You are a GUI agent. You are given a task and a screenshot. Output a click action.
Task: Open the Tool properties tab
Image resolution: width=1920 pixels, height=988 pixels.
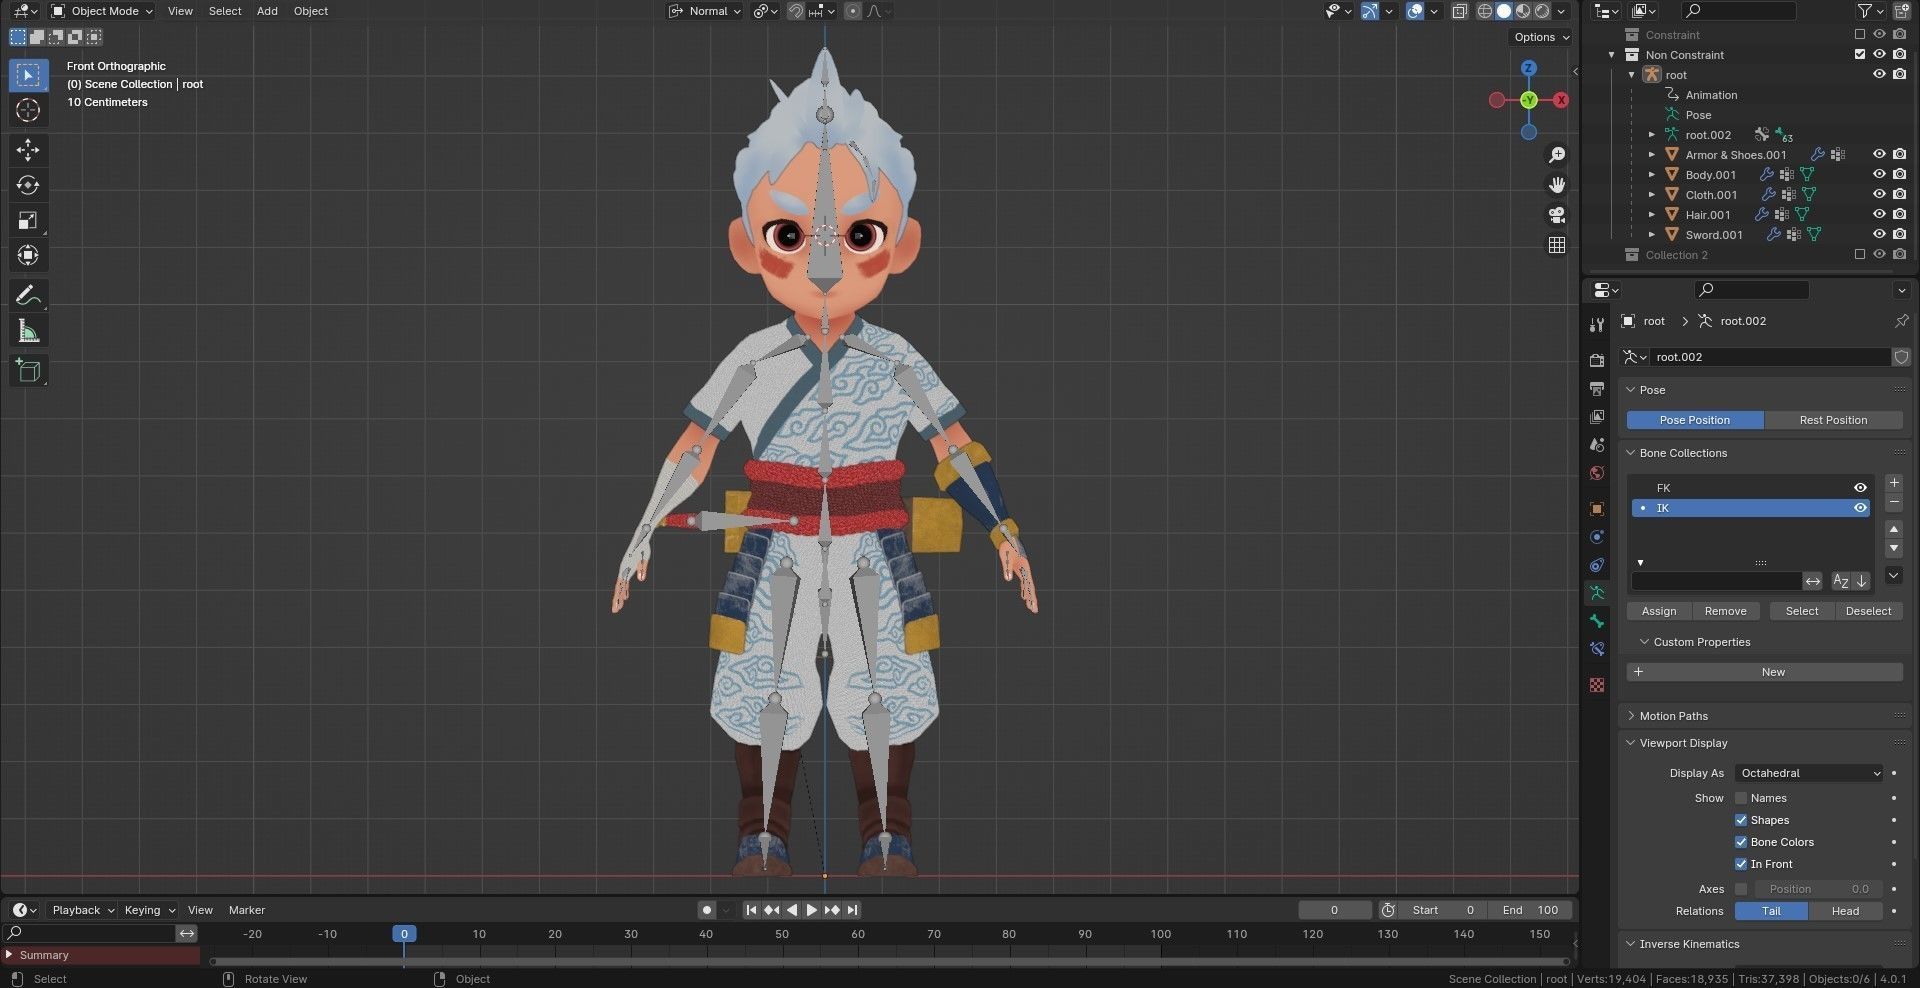(x=1597, y=324)
